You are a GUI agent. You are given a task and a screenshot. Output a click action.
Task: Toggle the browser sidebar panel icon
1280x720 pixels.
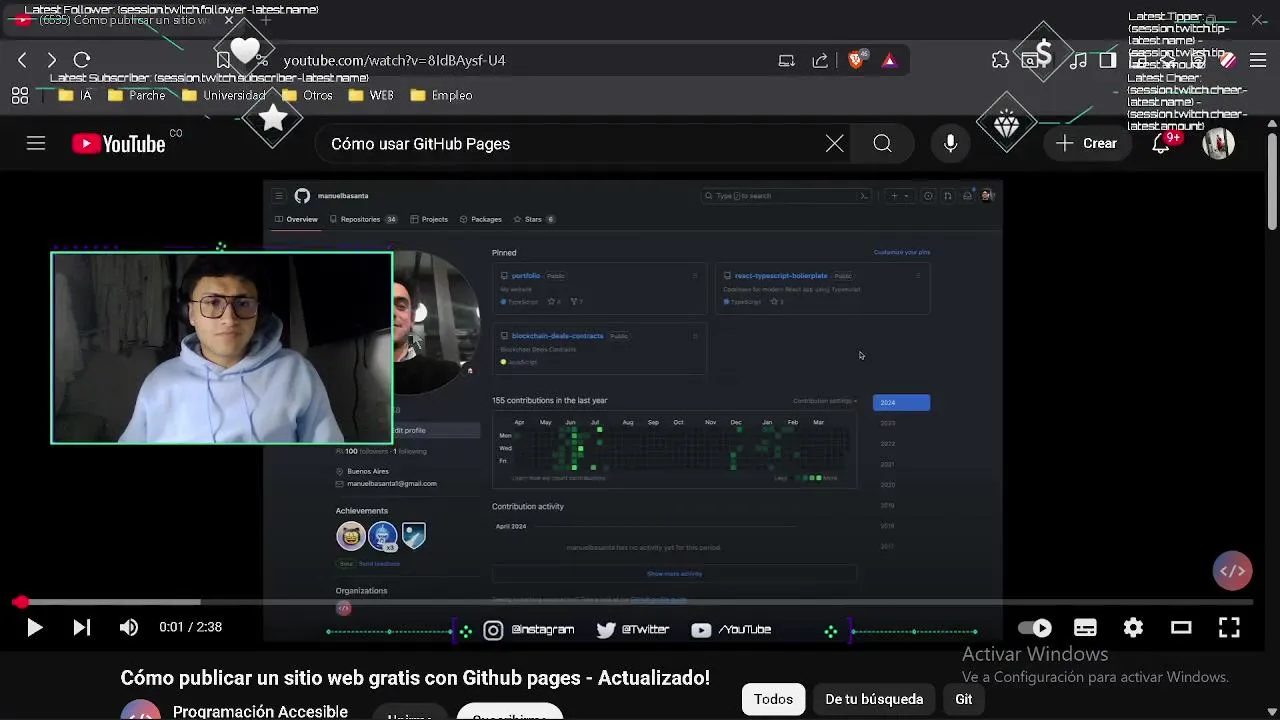1107,61
